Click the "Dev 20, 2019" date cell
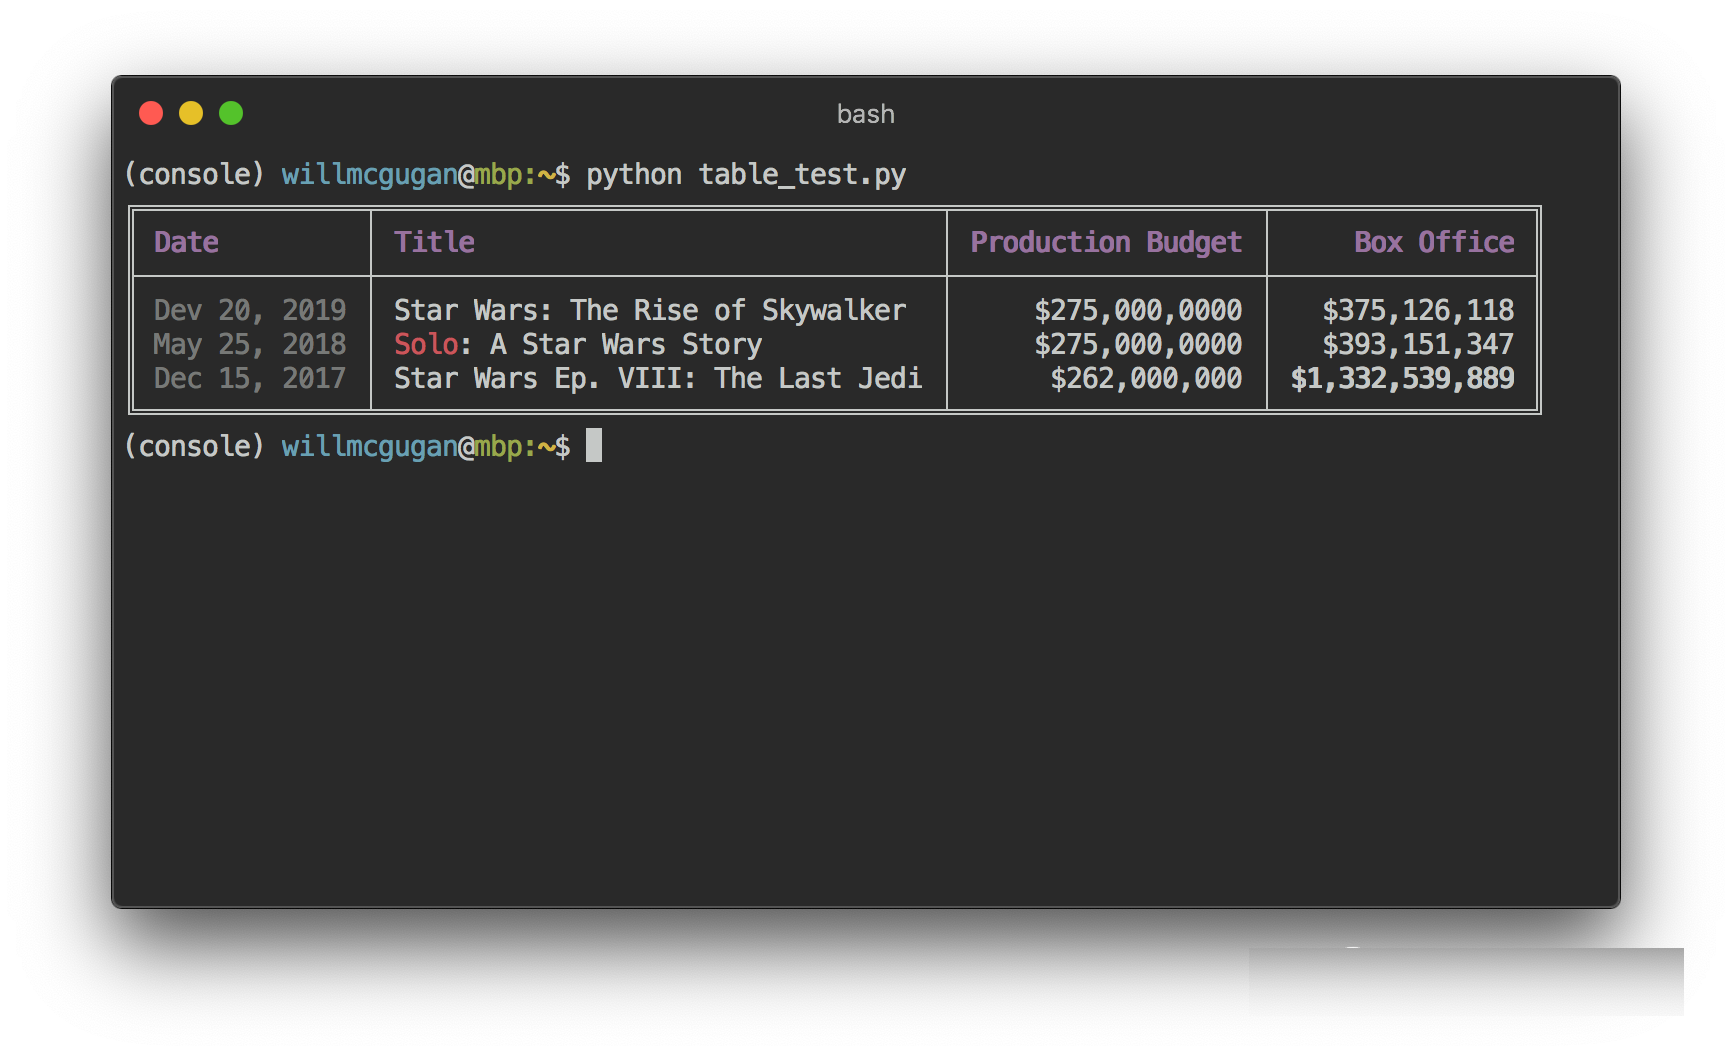This screenshot has width=1732, height=1056. pyautogui.click(x=249, y=310)
